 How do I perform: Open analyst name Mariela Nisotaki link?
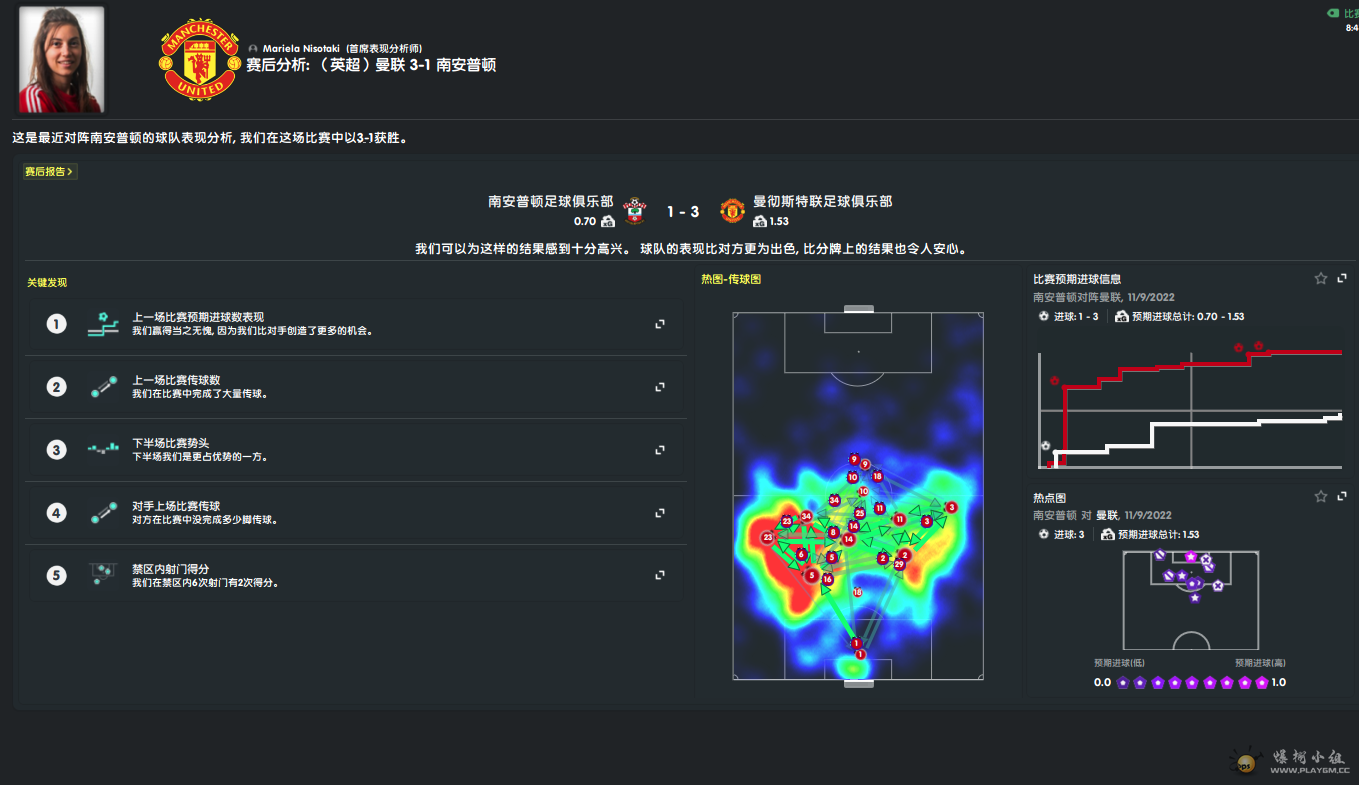pyautogui.click(x=302, y=48)
